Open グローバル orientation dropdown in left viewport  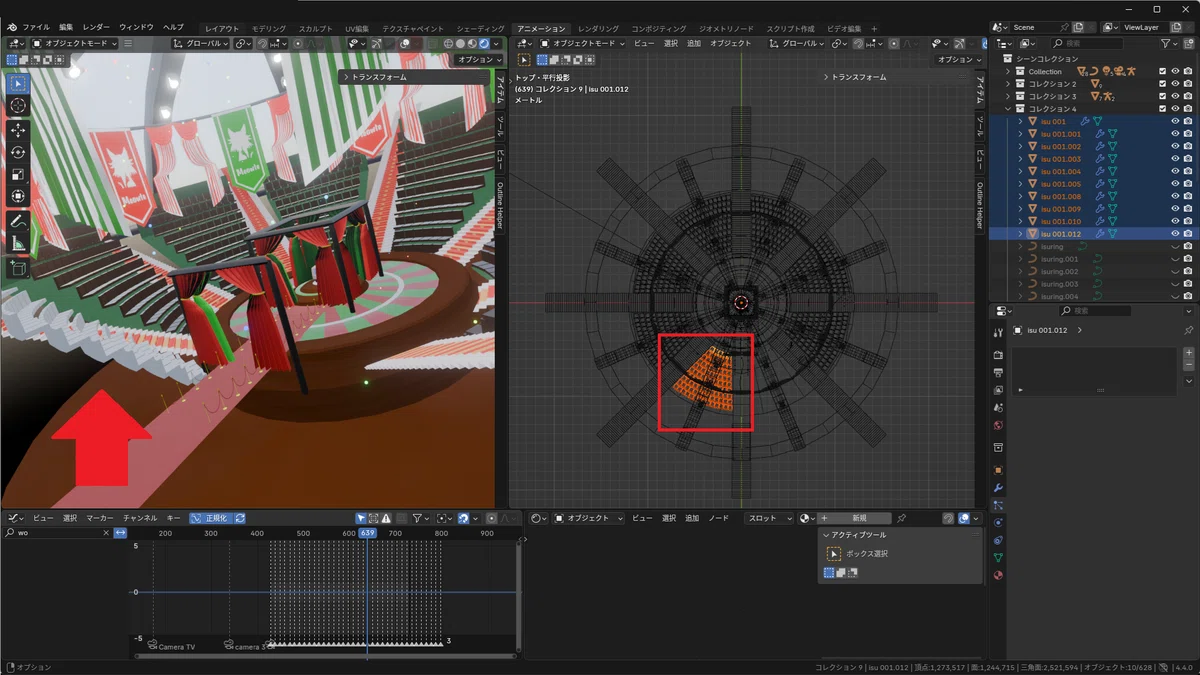point(201,44)
